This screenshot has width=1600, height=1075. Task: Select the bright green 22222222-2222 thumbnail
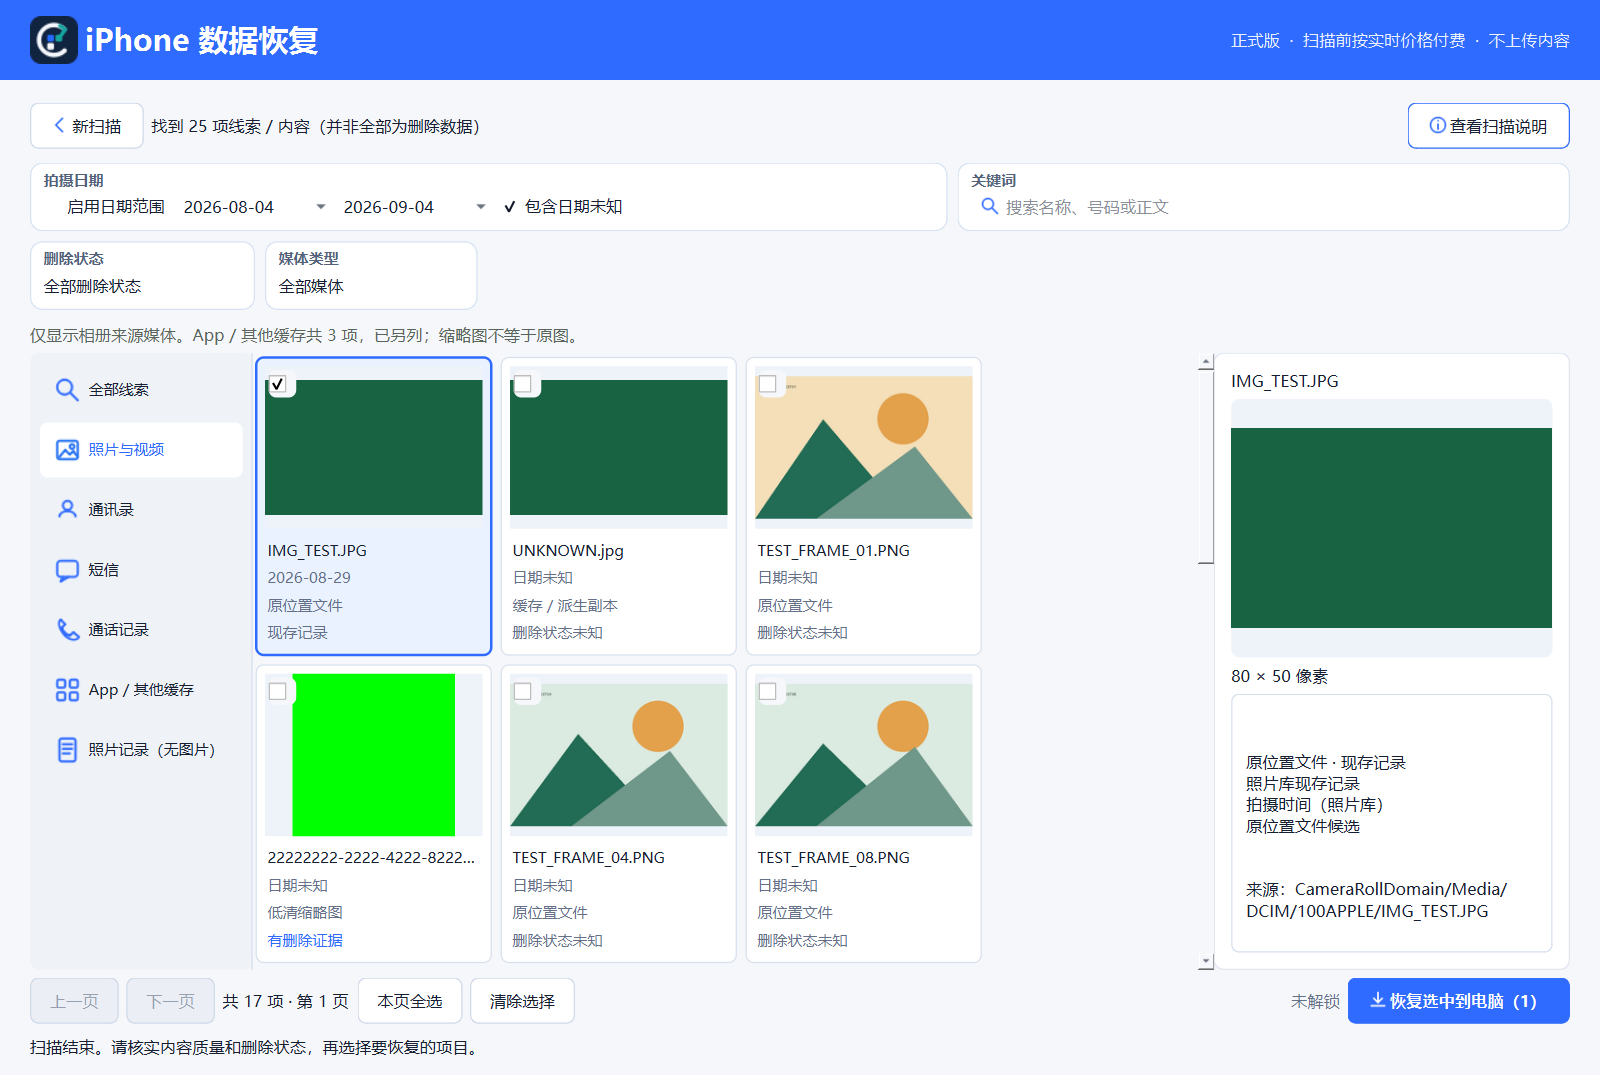tap(374, 755)
